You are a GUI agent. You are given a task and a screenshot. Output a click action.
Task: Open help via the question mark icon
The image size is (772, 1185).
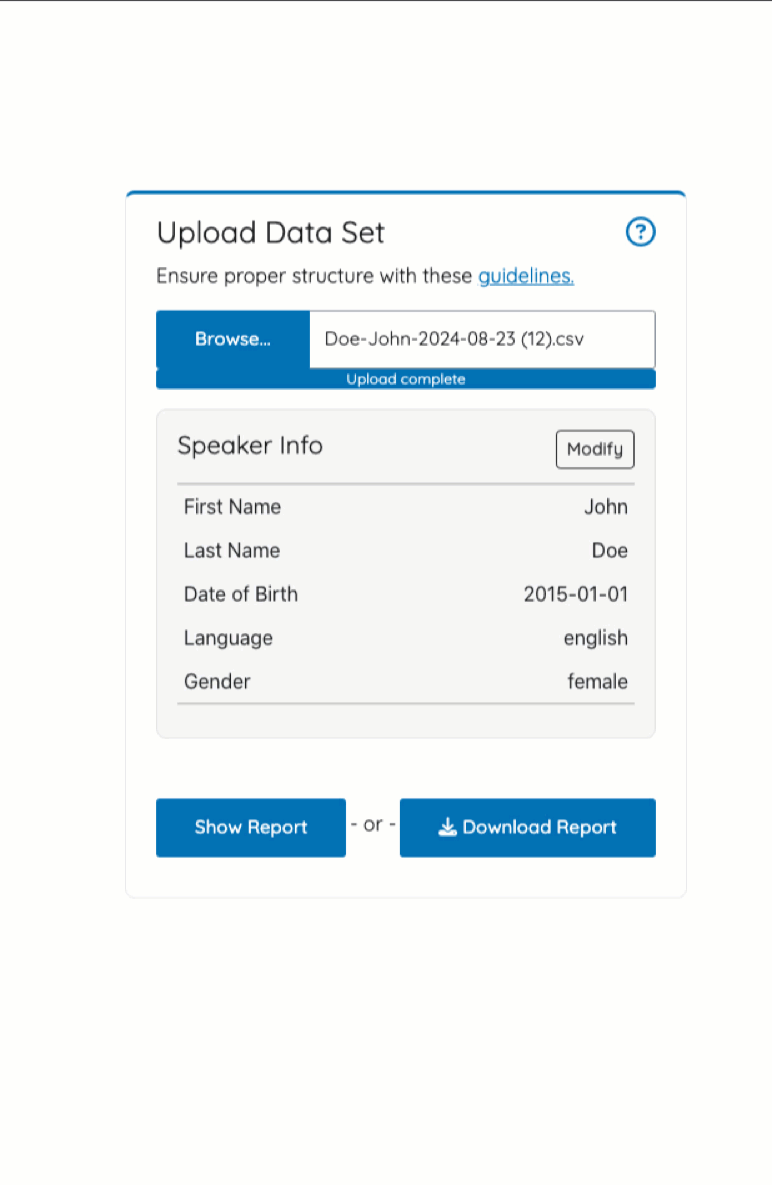(x=640, y=232)
